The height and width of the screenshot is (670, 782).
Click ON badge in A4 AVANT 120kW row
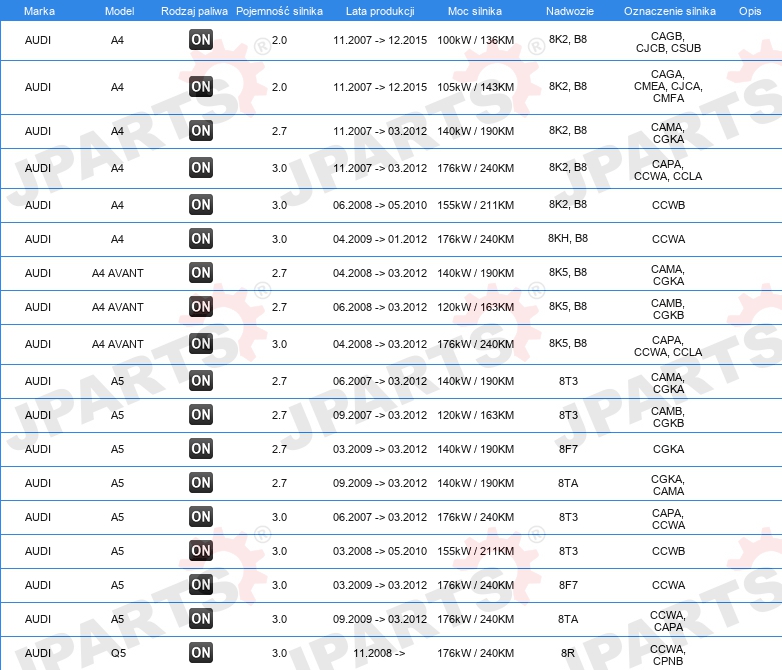click(x=201, y=306)
